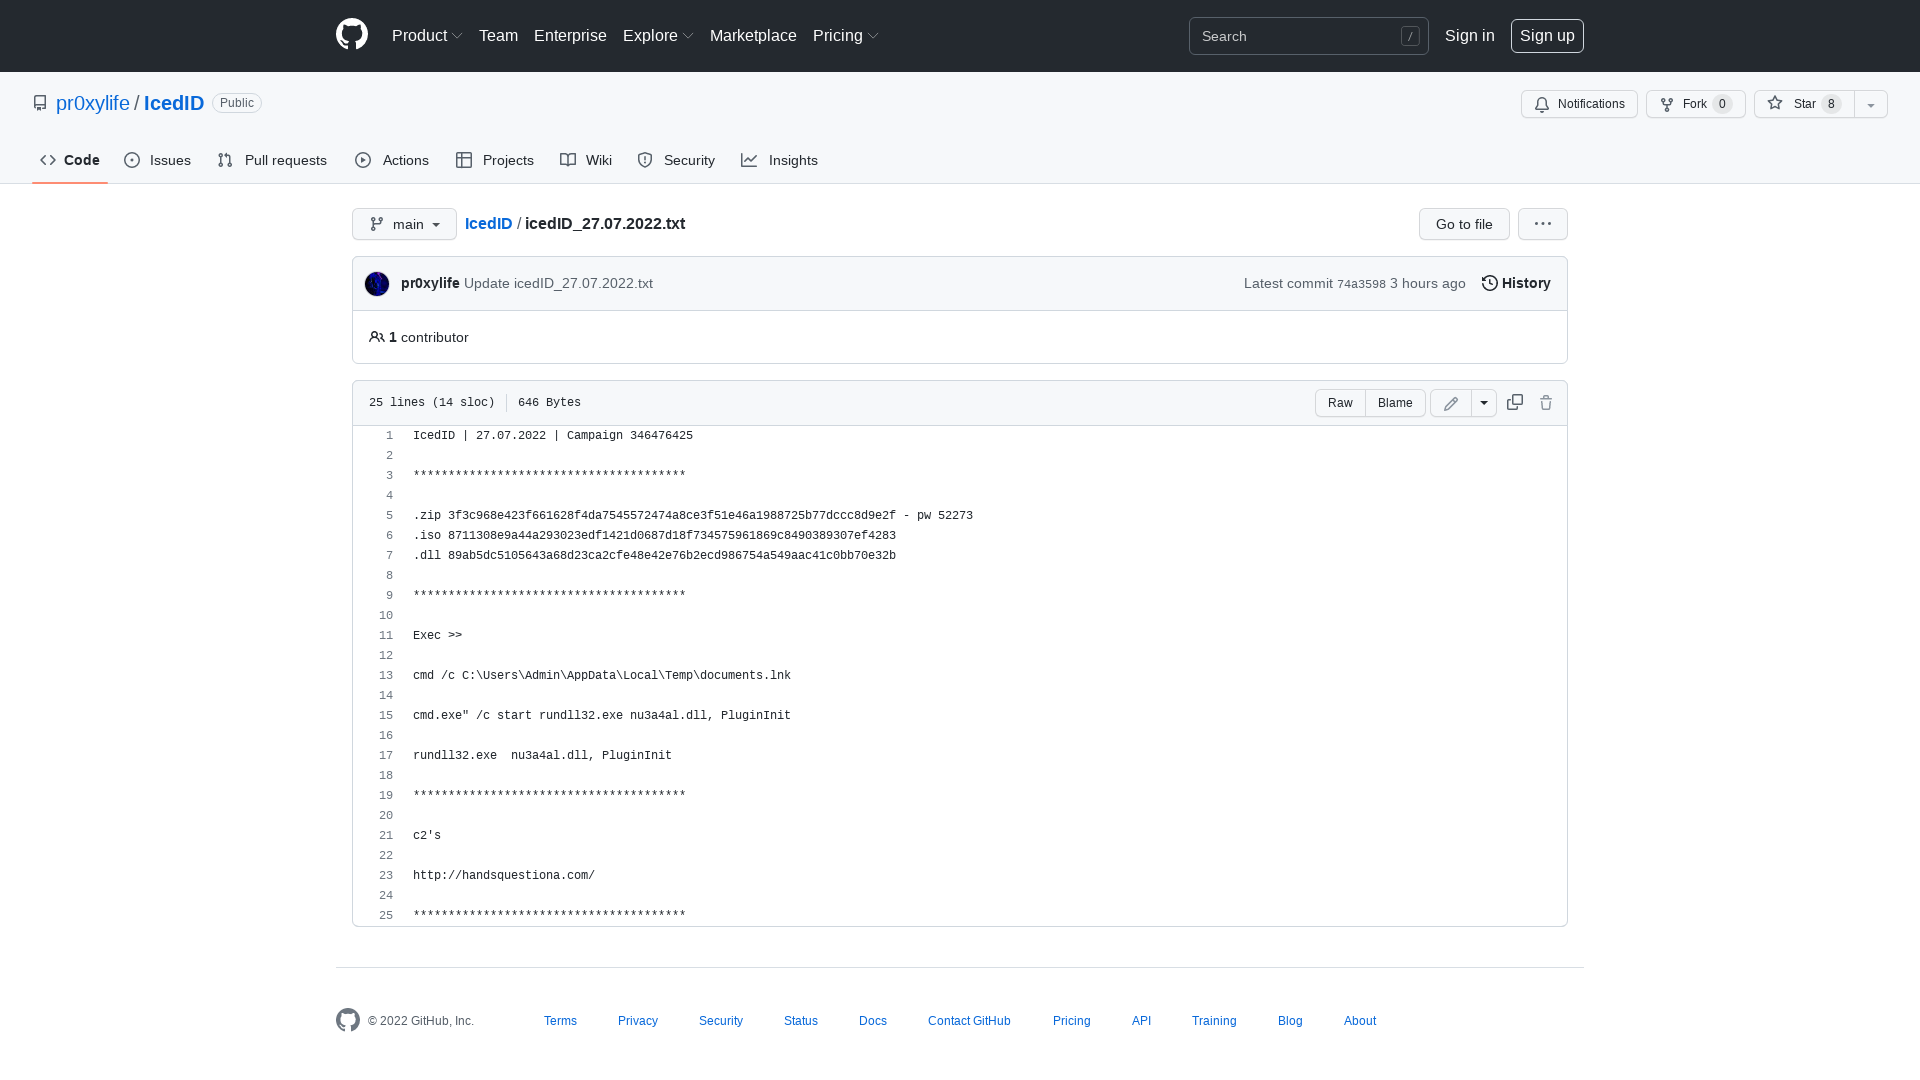The image size is (1920, 1080).
Task: Open the repository Security panel
Action: click(x=676, y=160)
